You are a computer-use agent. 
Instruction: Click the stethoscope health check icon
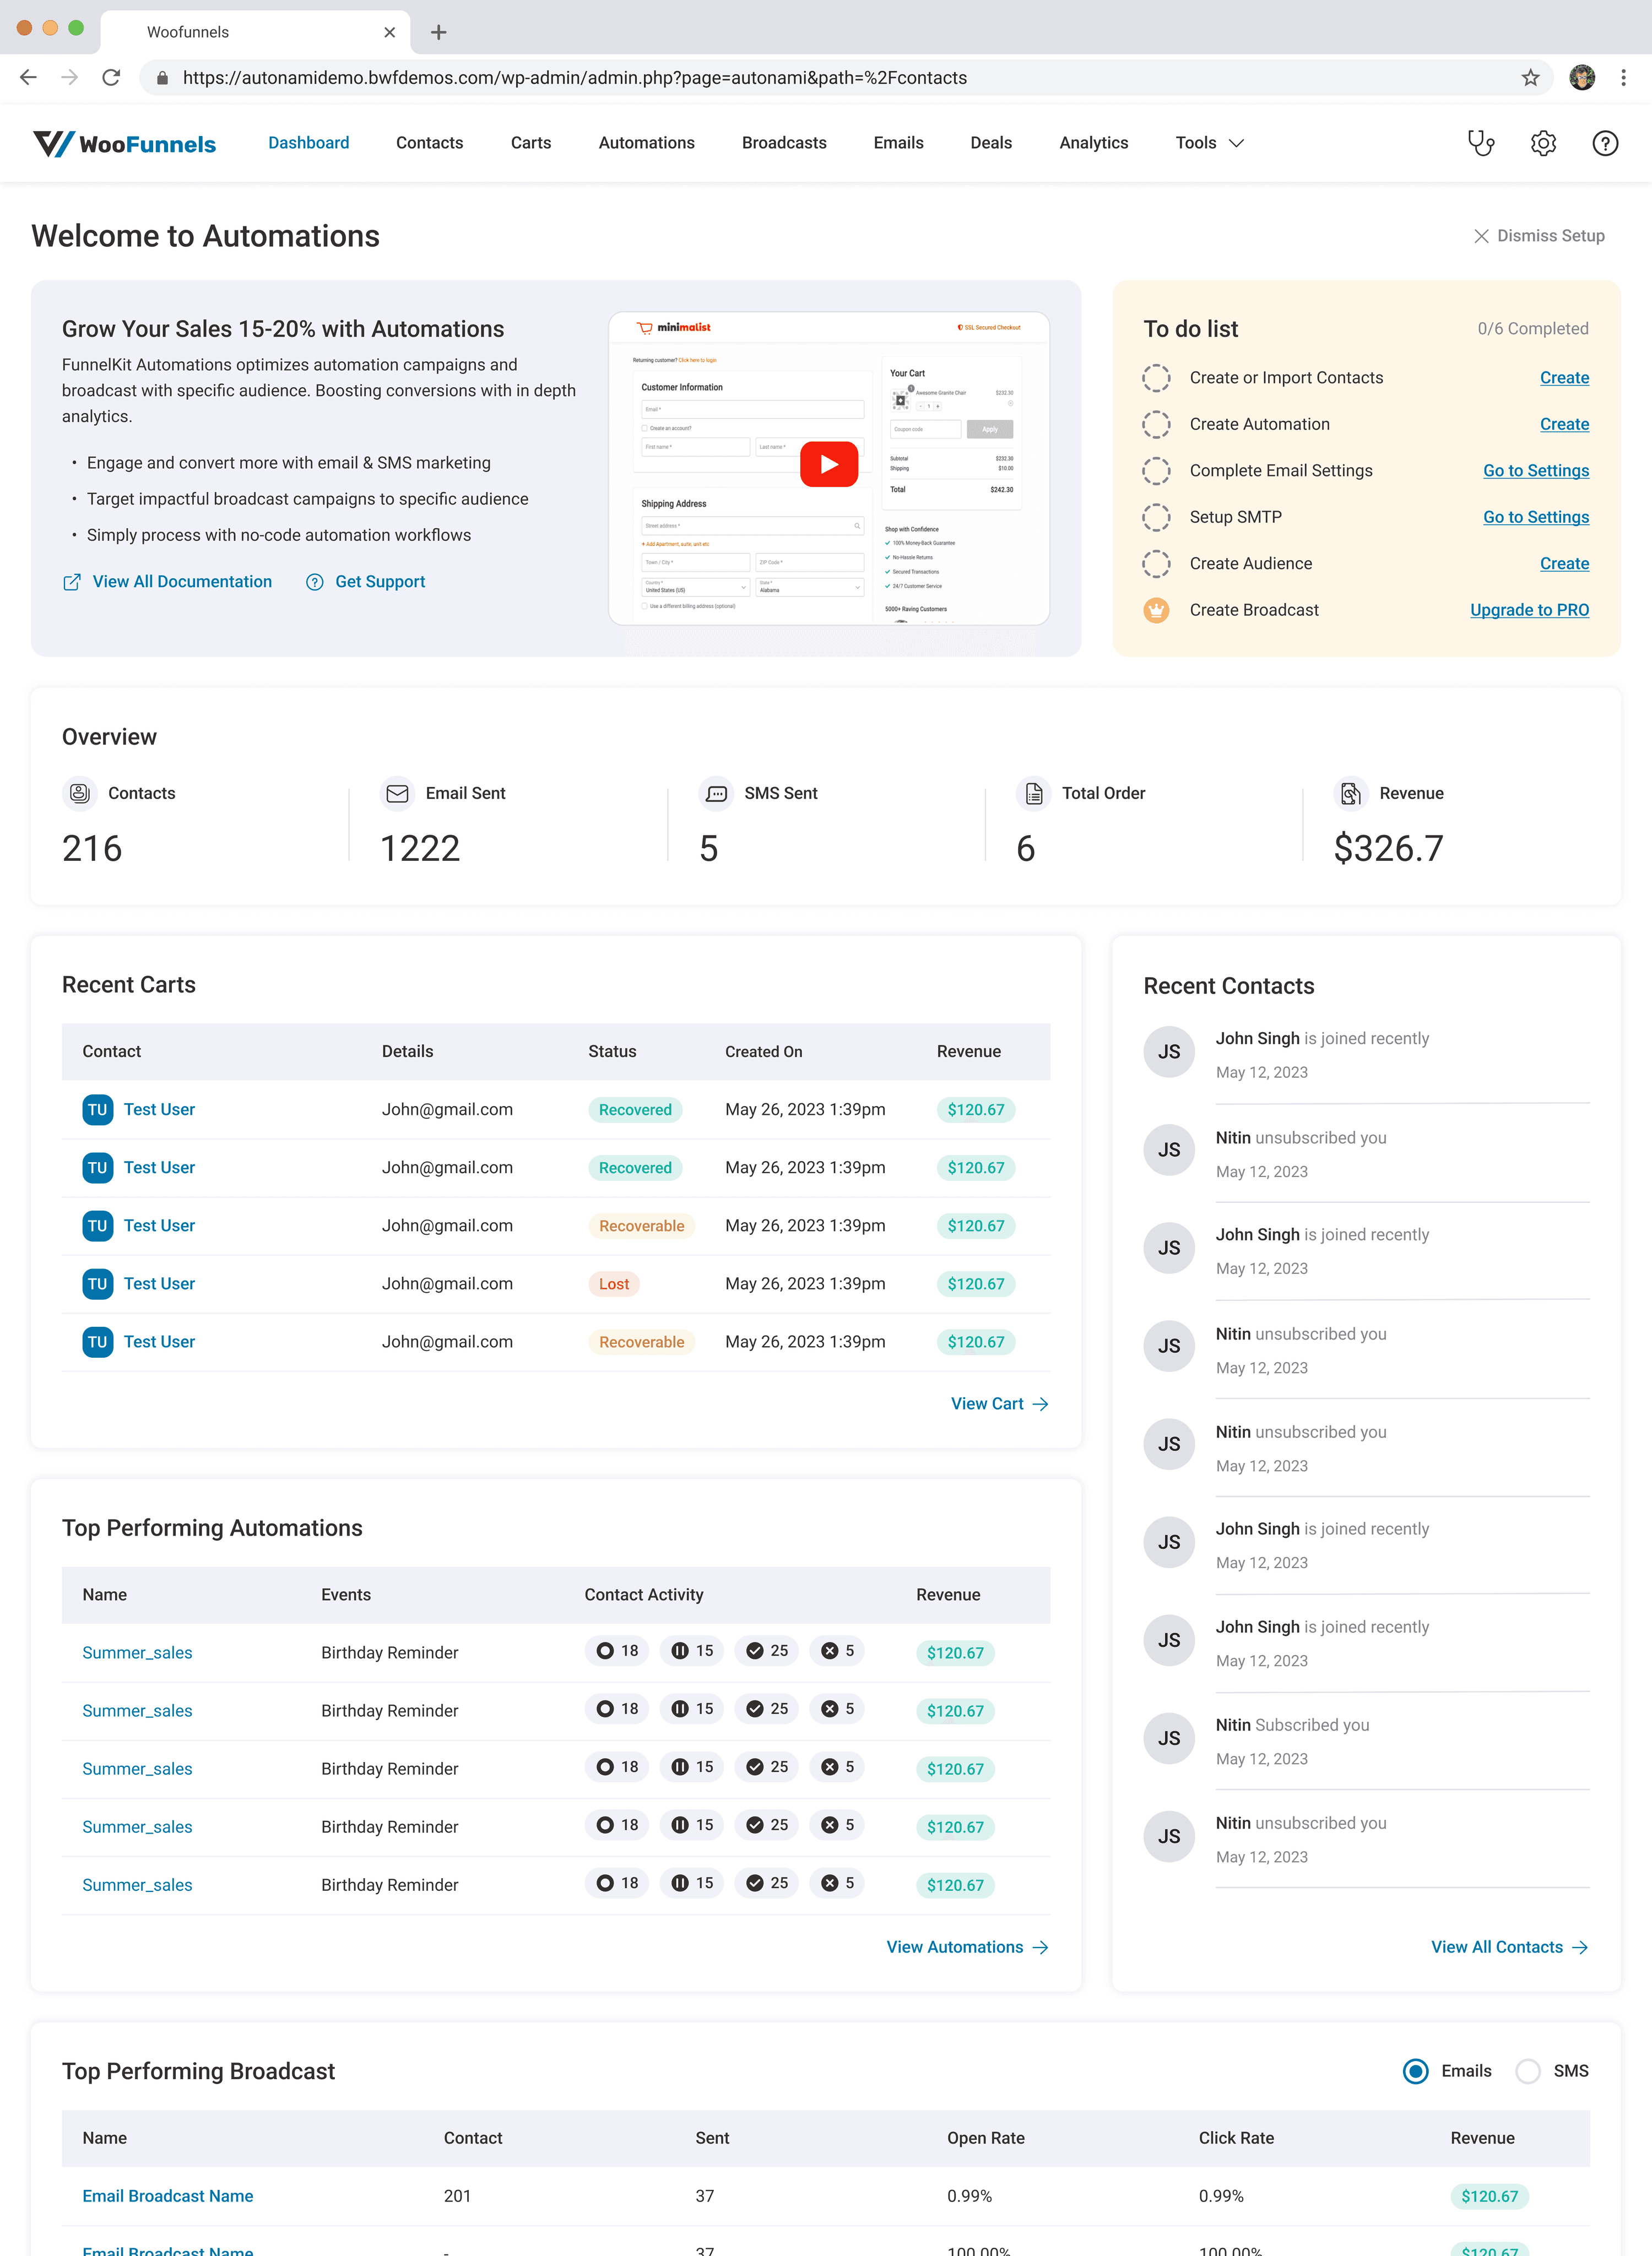[1480, 143]
